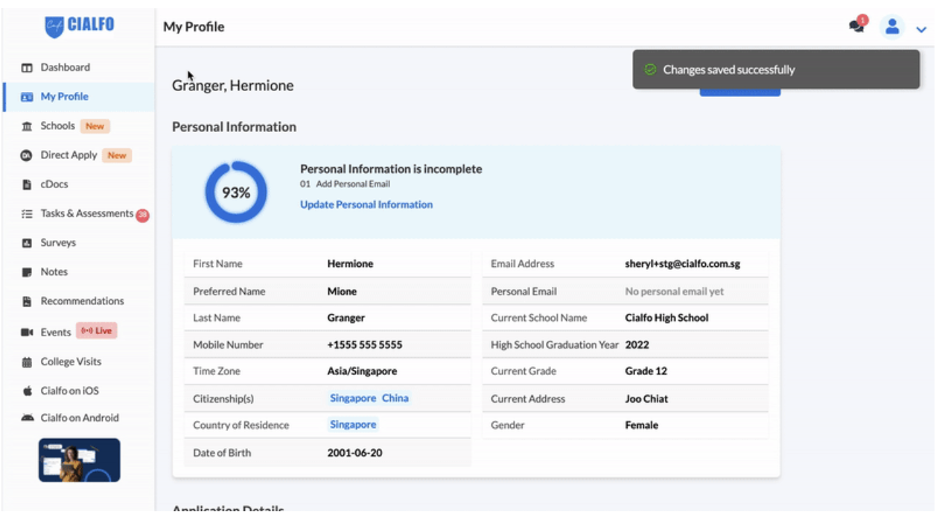Click the Preferred Name value Mione

(x=342, y=292)
